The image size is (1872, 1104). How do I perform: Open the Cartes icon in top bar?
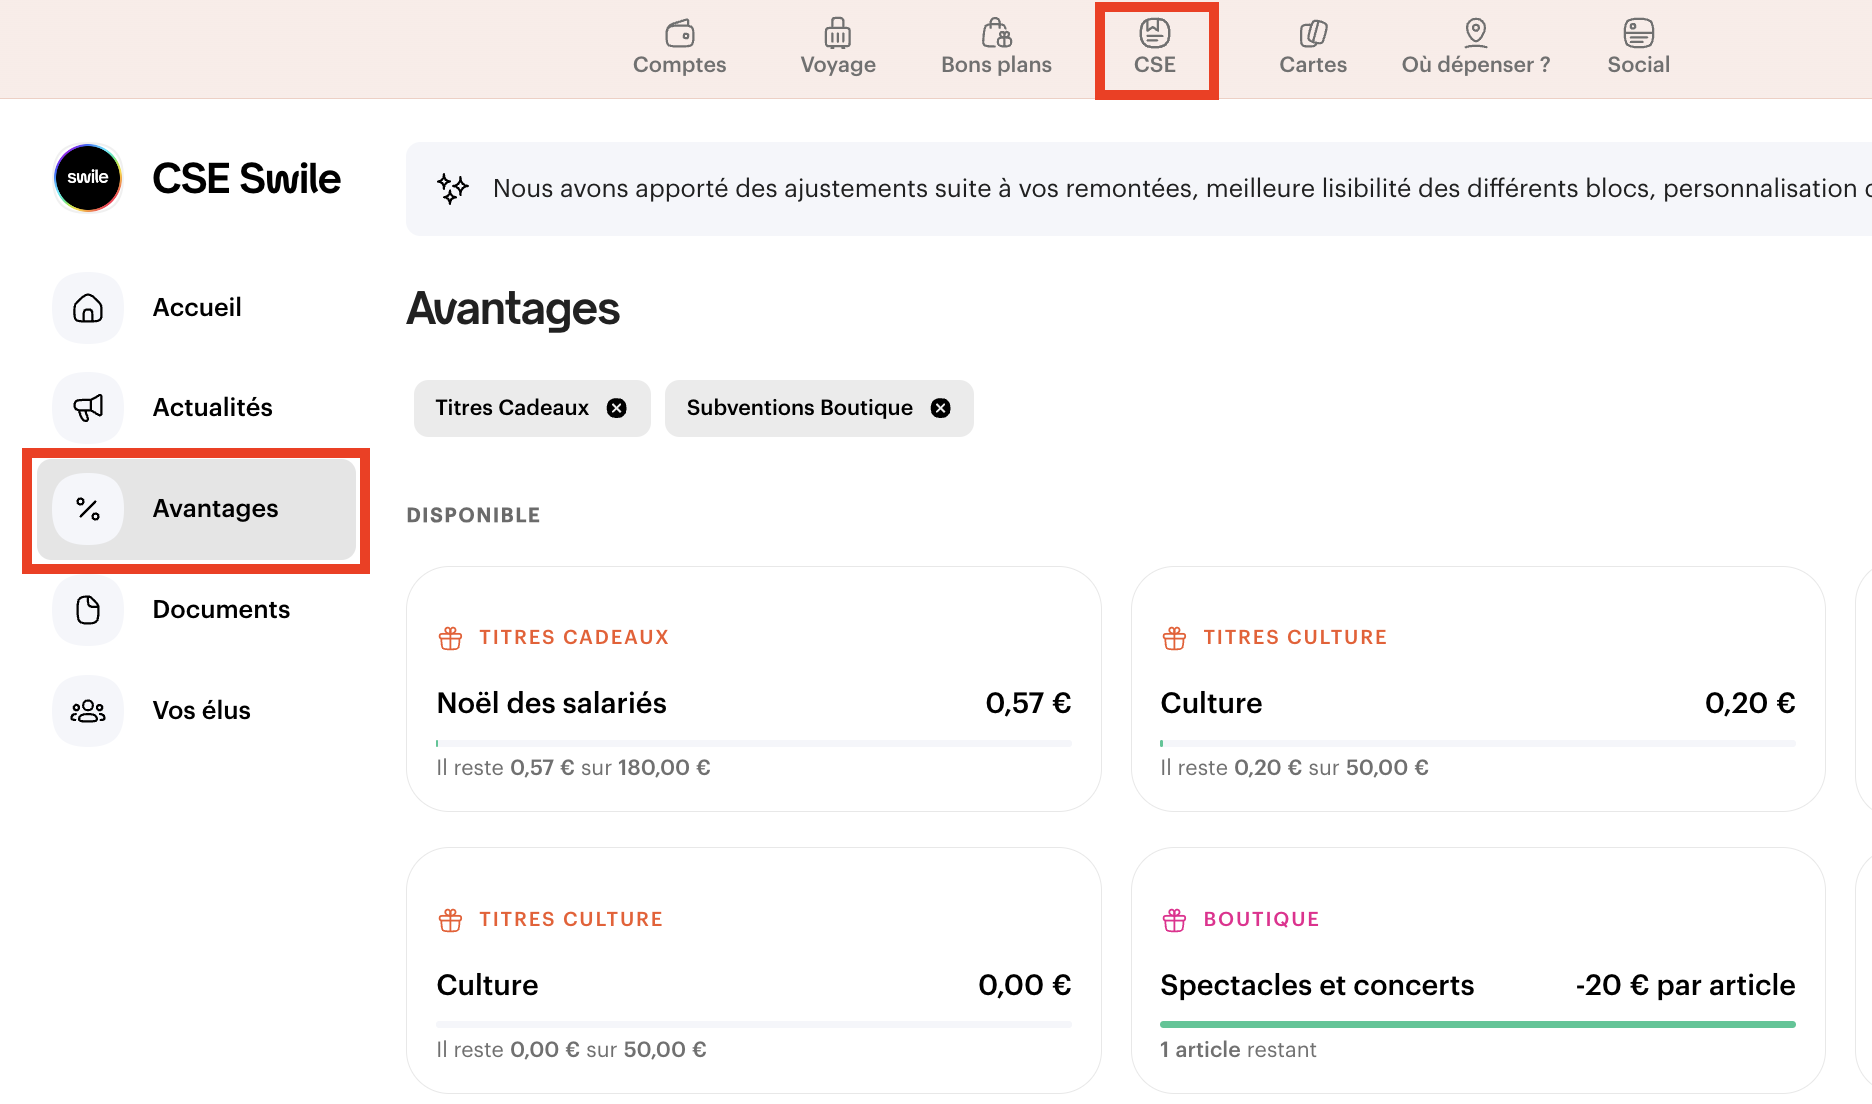pos(1312,34)
